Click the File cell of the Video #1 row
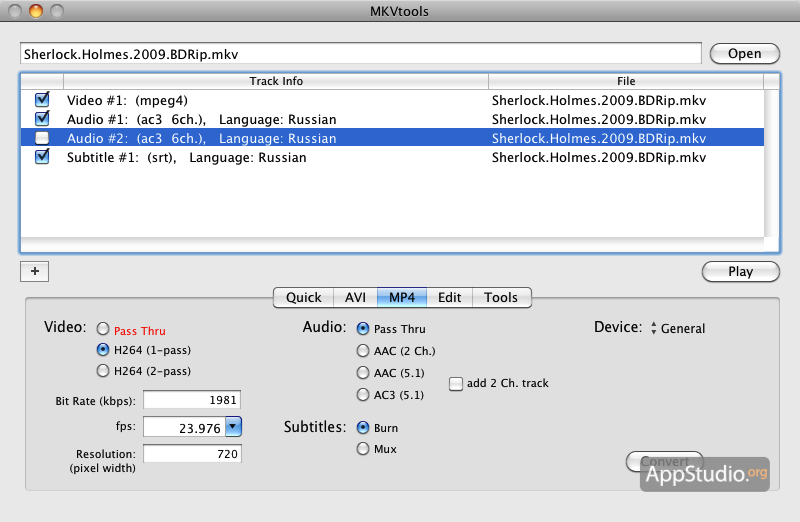Image resolution: width=800 pixels, height=522 pixels. 599,101
